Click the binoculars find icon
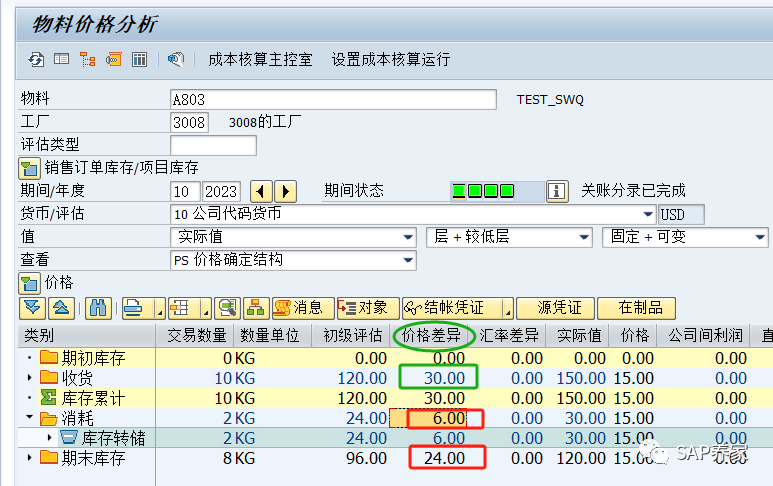This screenshot has width=773, height=486. pyautogui.click(x=98, y=309)
